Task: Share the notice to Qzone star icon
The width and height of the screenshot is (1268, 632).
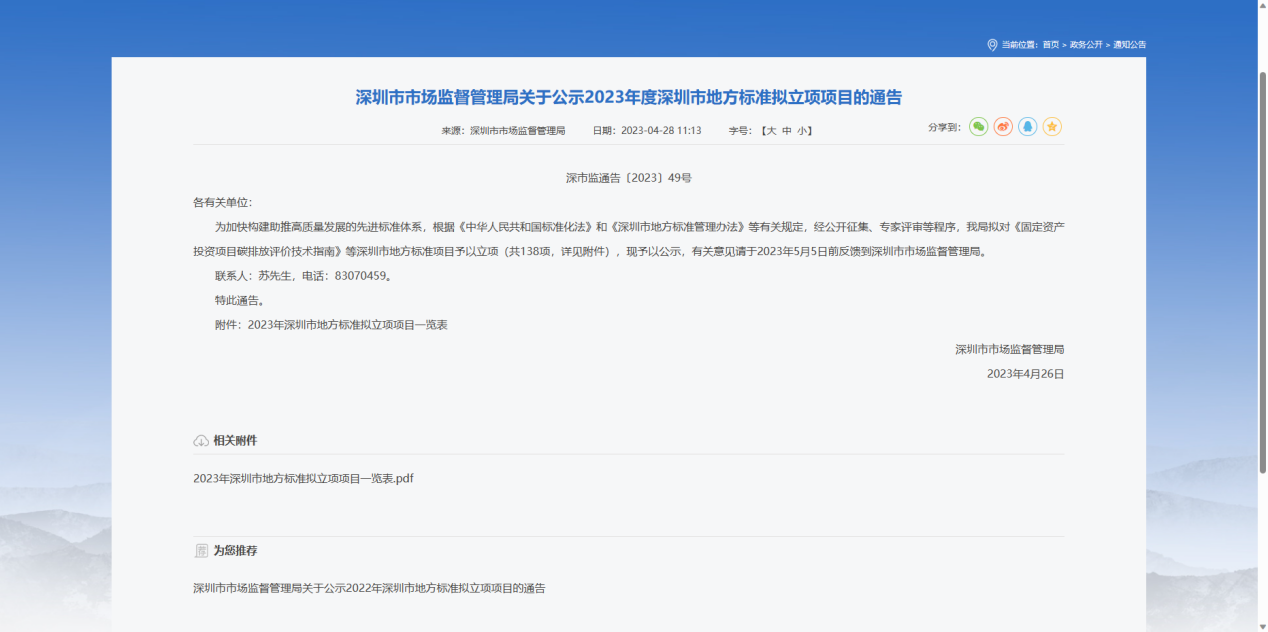Action: (x=1052, y=127)
